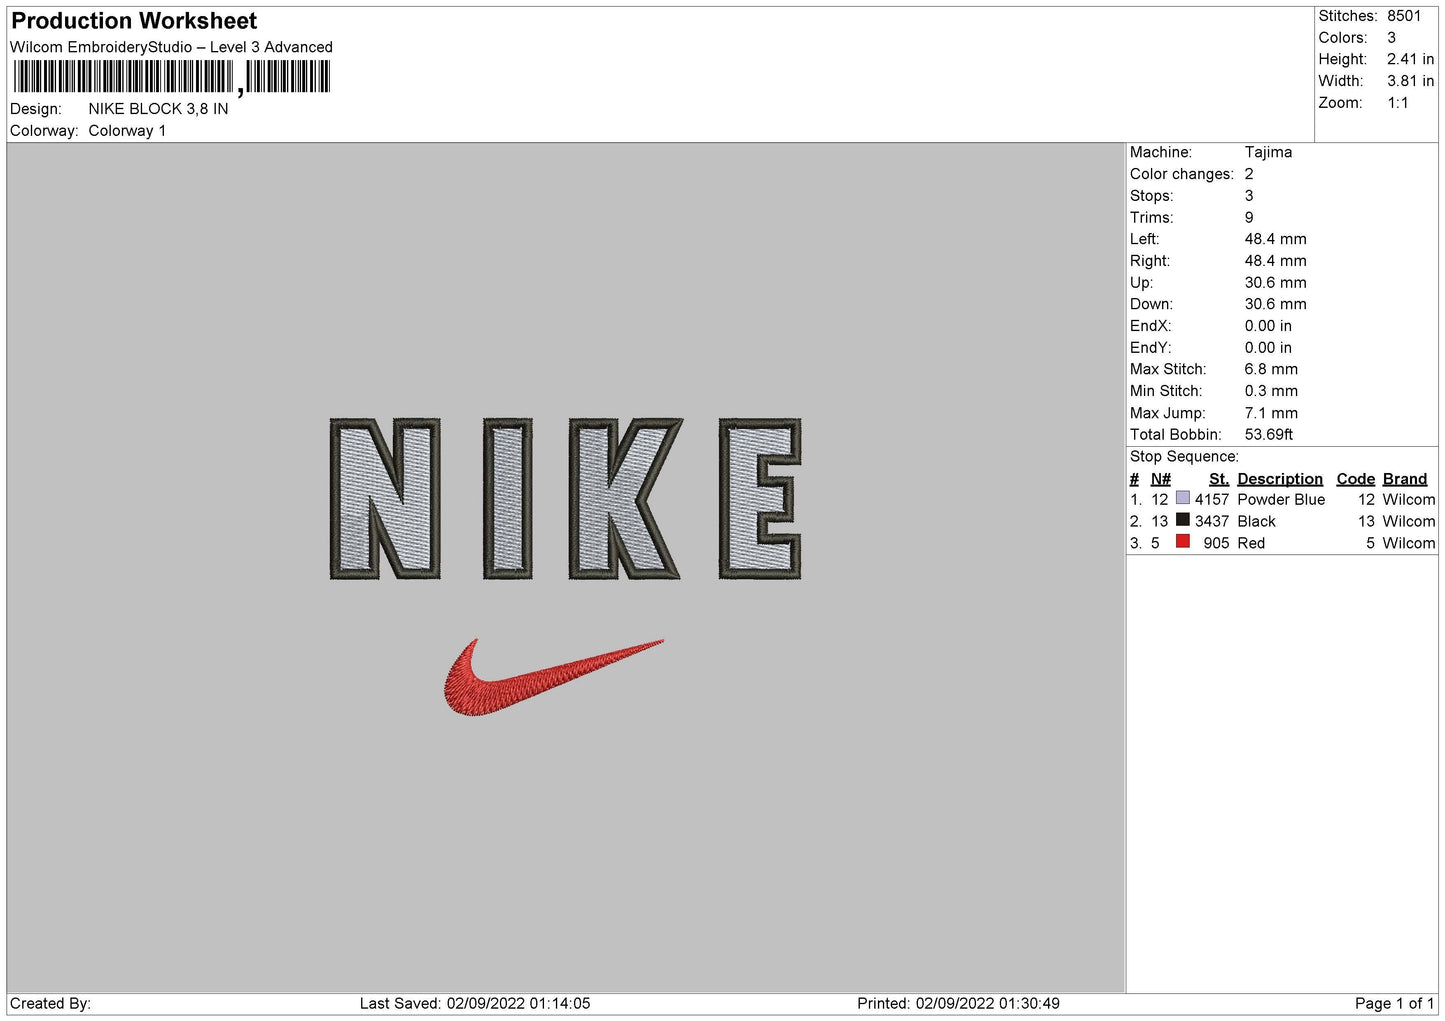The width and height of the screenshot is (1445, 1021).
Task: Click the 'Color changes:' label
Action: 1182,174
